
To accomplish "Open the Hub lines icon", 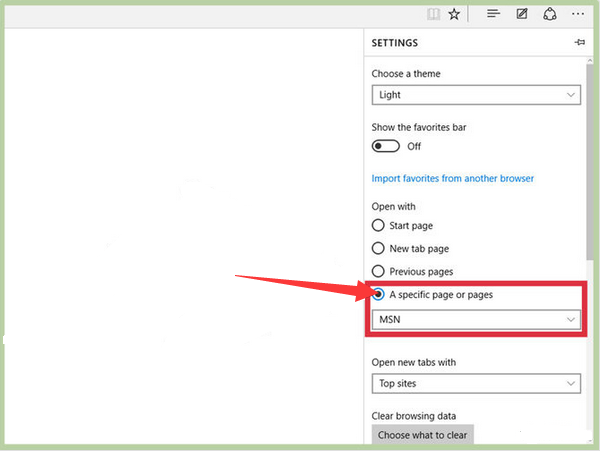I will pyautogui.click(x=493, y=14).
